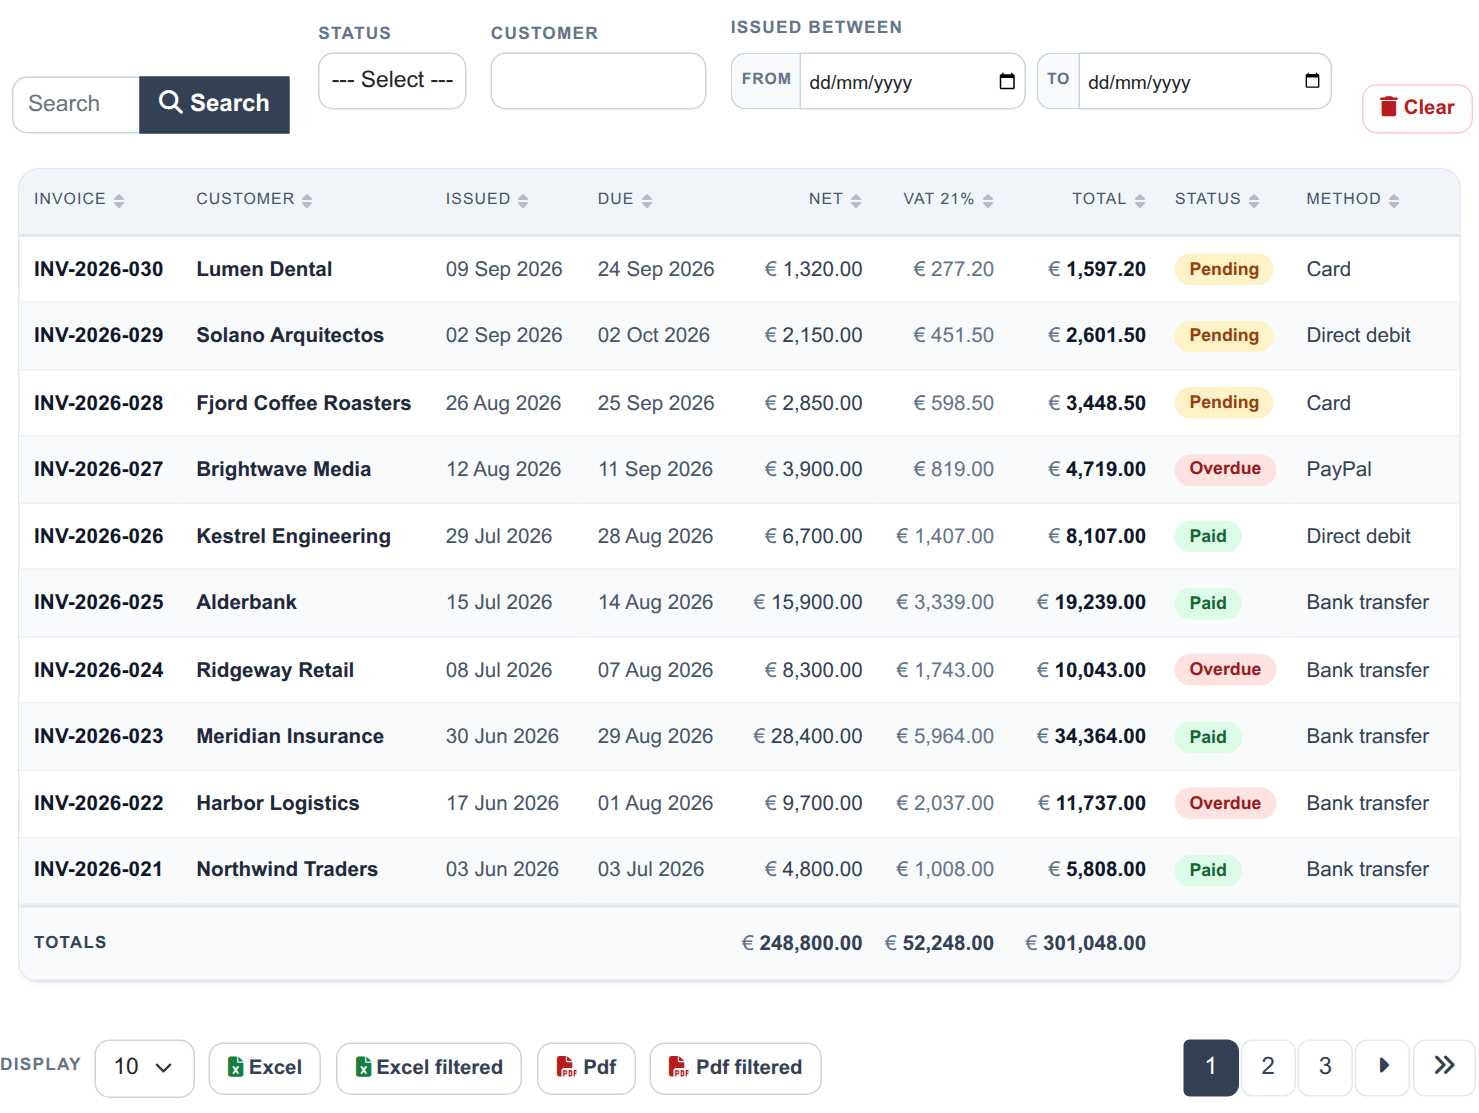The height and width of the screenshot is (1113, 1479).
Task: Click customer name Fjord Coffee Roasters
Action: point(304,403)
